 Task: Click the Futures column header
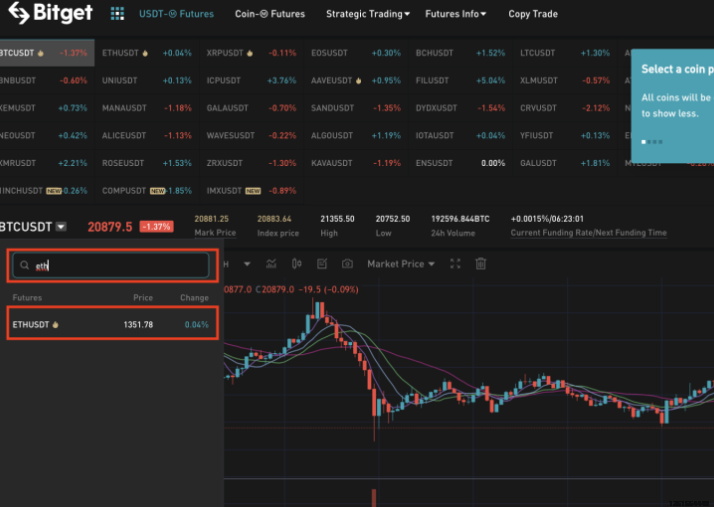[x=27, y=297]
